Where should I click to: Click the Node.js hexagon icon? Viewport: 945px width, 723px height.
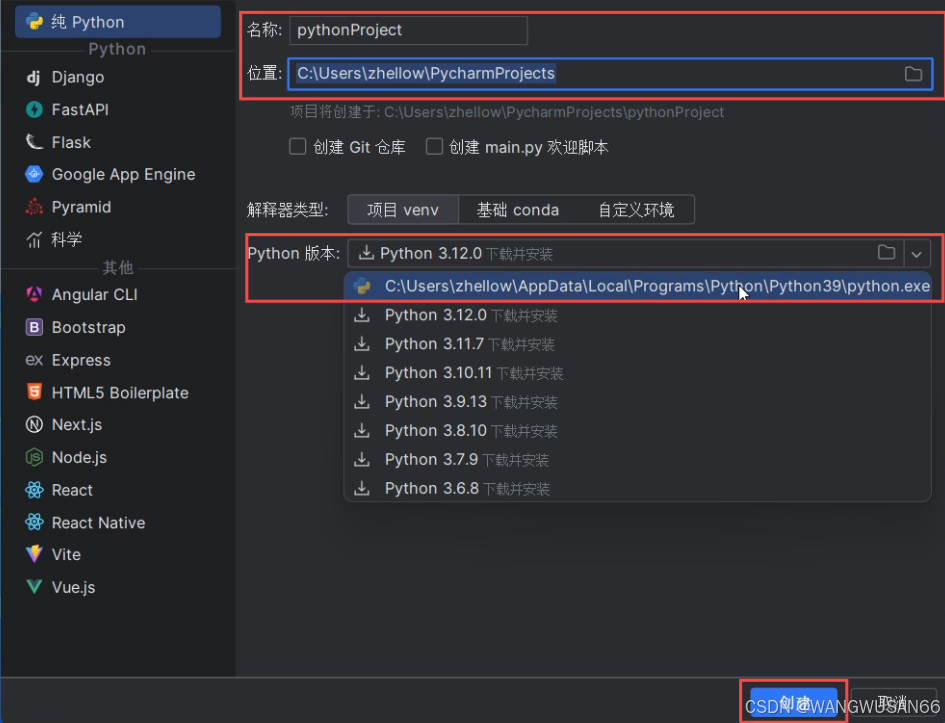tap(34, 457)
